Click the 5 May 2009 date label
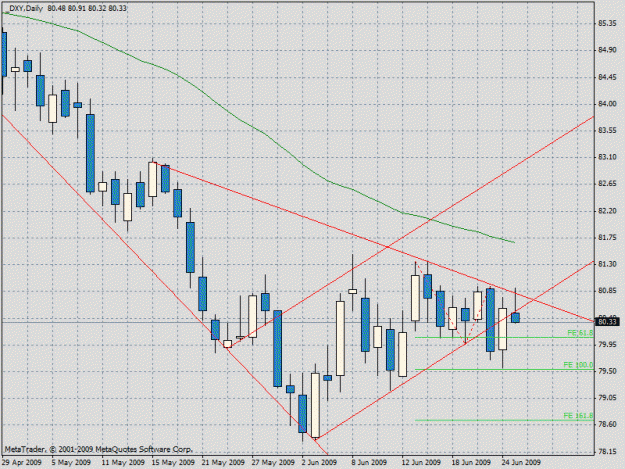This screenshot has height=469, width=625. 71,462
